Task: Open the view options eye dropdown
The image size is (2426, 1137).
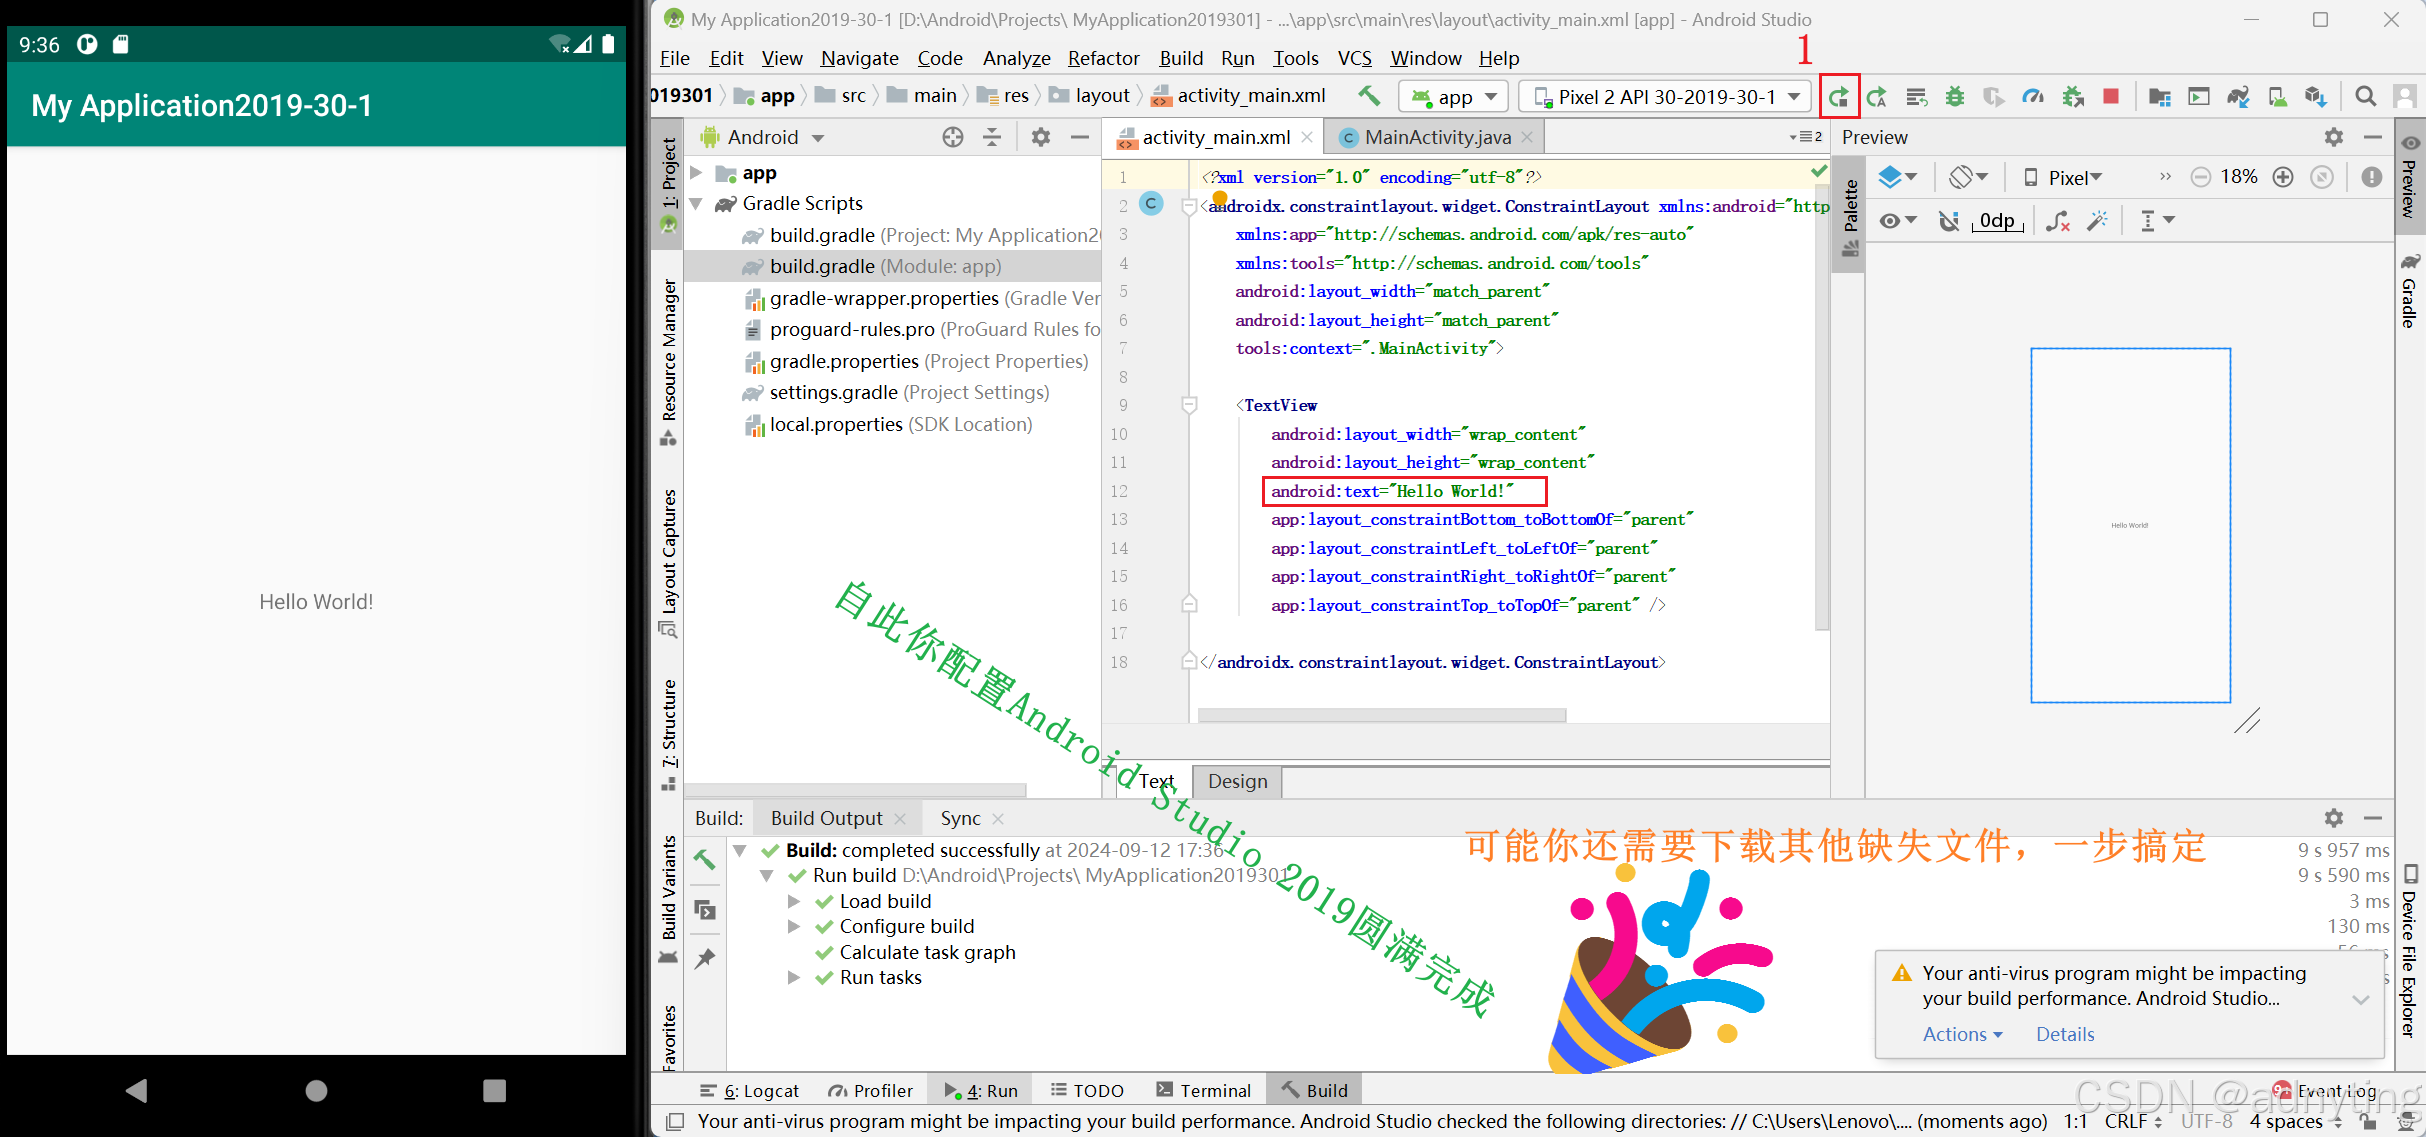Action: pyautogui.click(x=1896, y=220)
